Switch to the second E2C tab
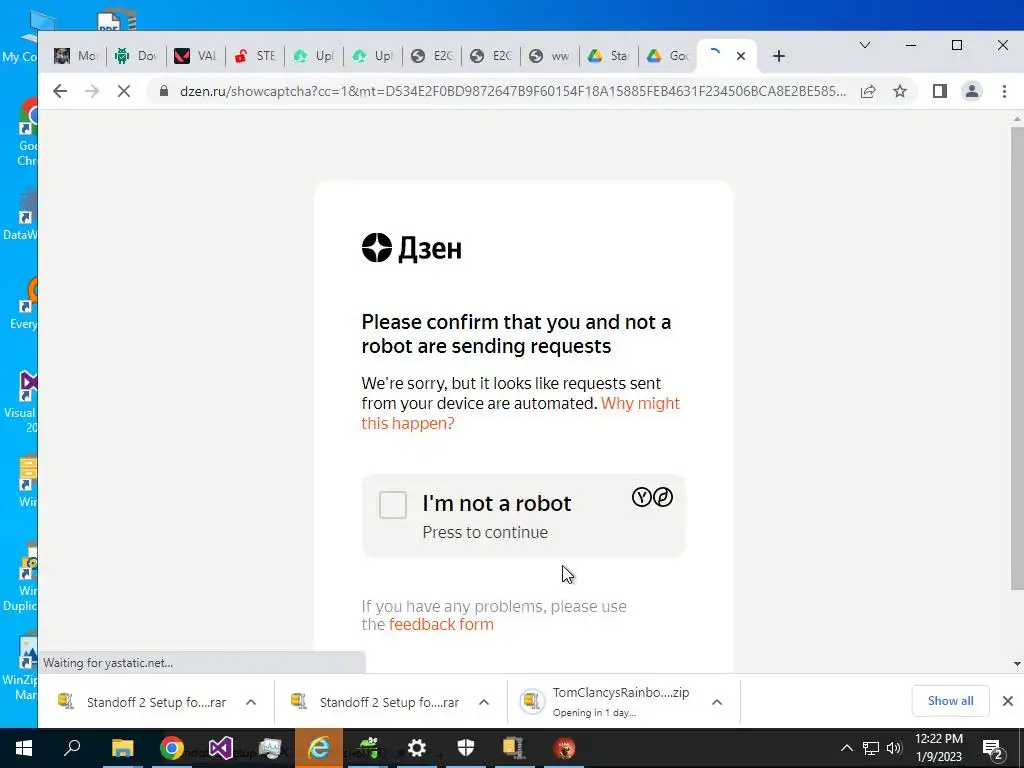1024x768 pixels. pos(490,56)
